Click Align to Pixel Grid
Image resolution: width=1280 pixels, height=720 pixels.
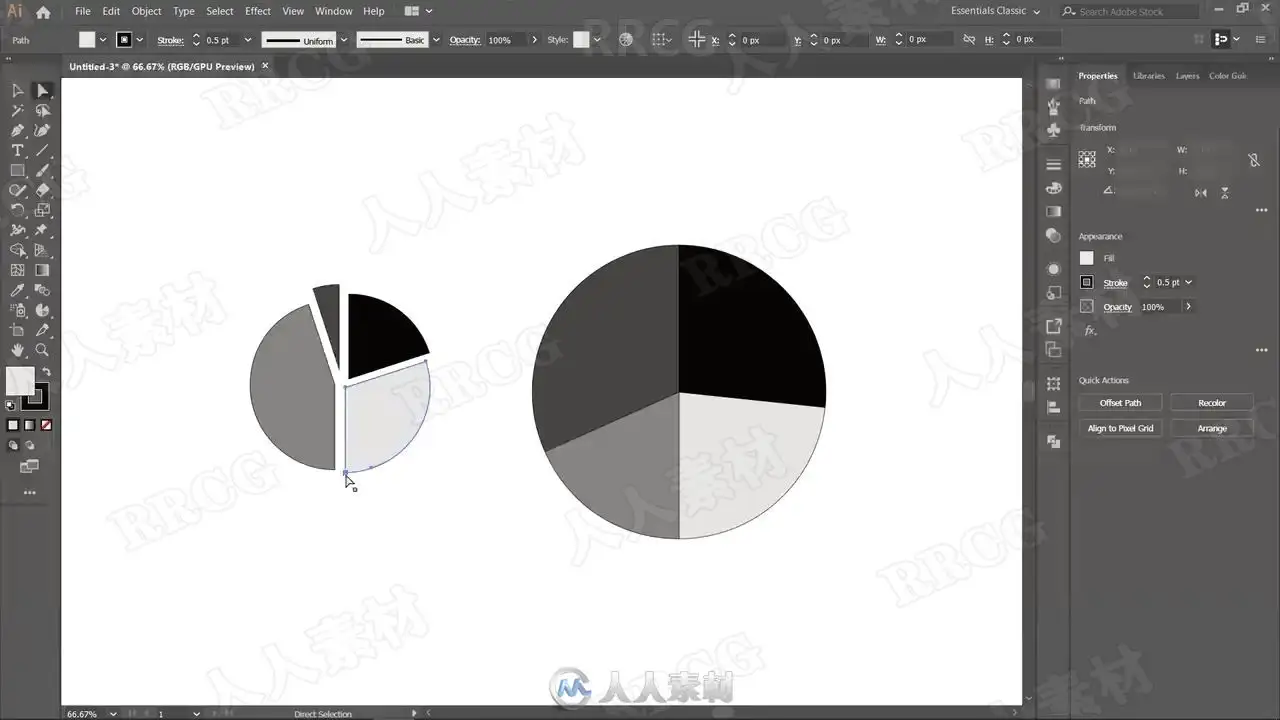(1120, 428)
